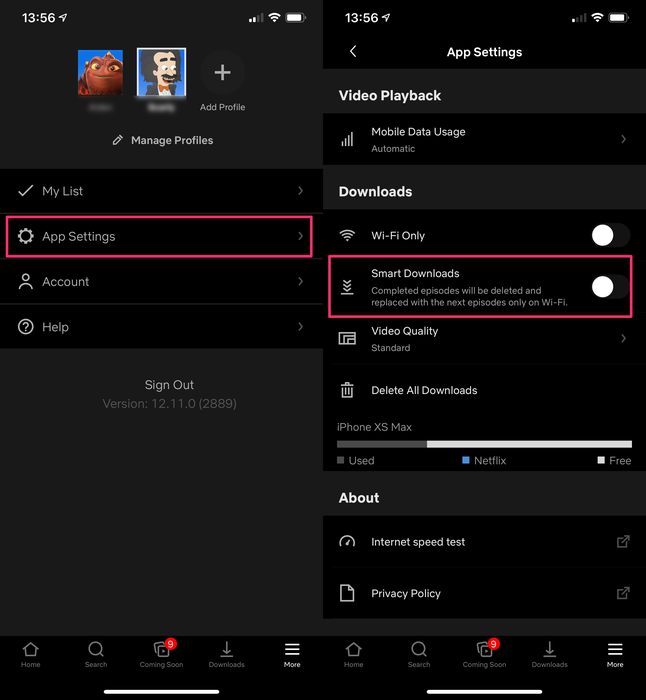Open Downloads tab in right screen
The image size is (646, 700).
coord(550,654)
